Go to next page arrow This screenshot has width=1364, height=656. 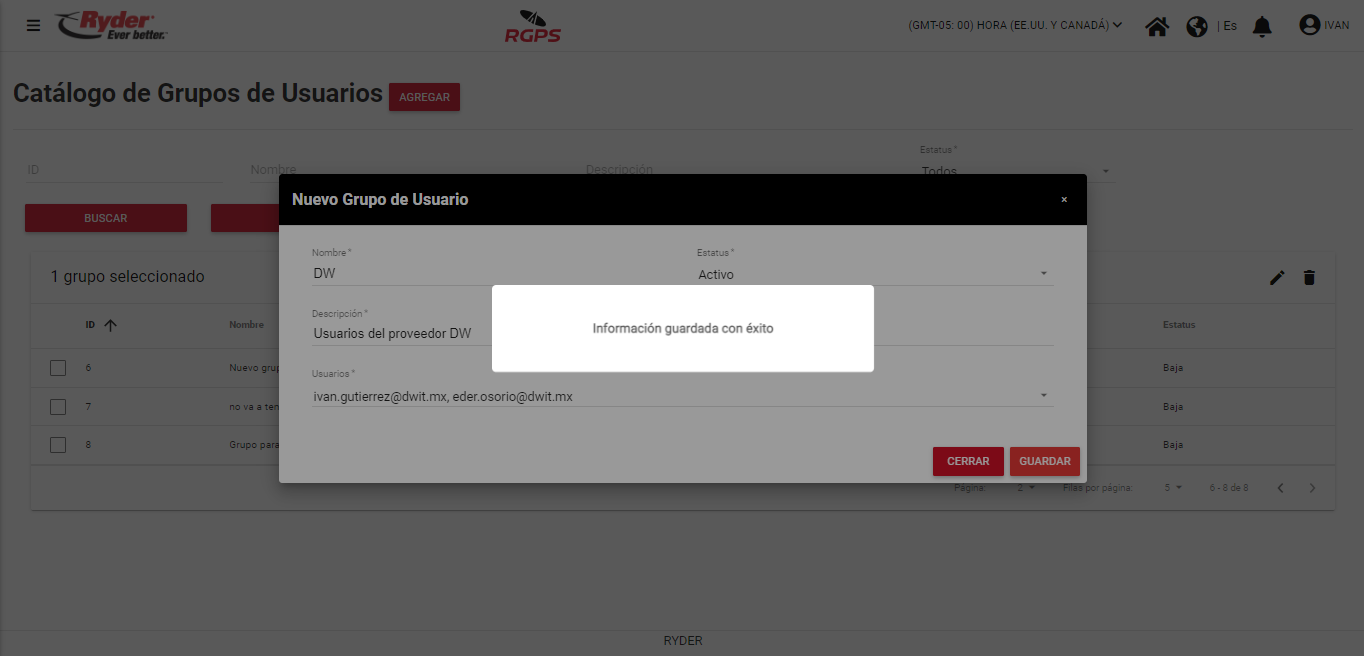pyautogui.click(x=1313, y=488)
